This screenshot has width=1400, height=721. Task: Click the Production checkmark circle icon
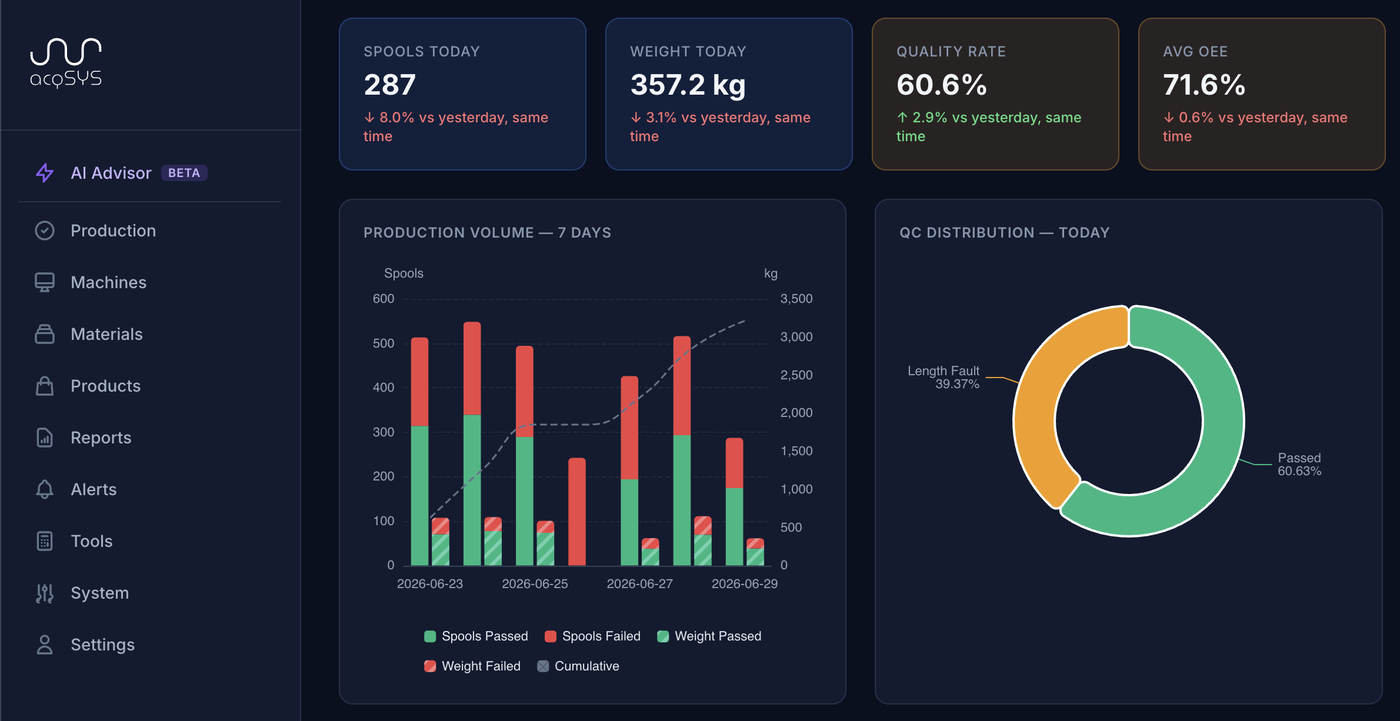tap(45, 231)
